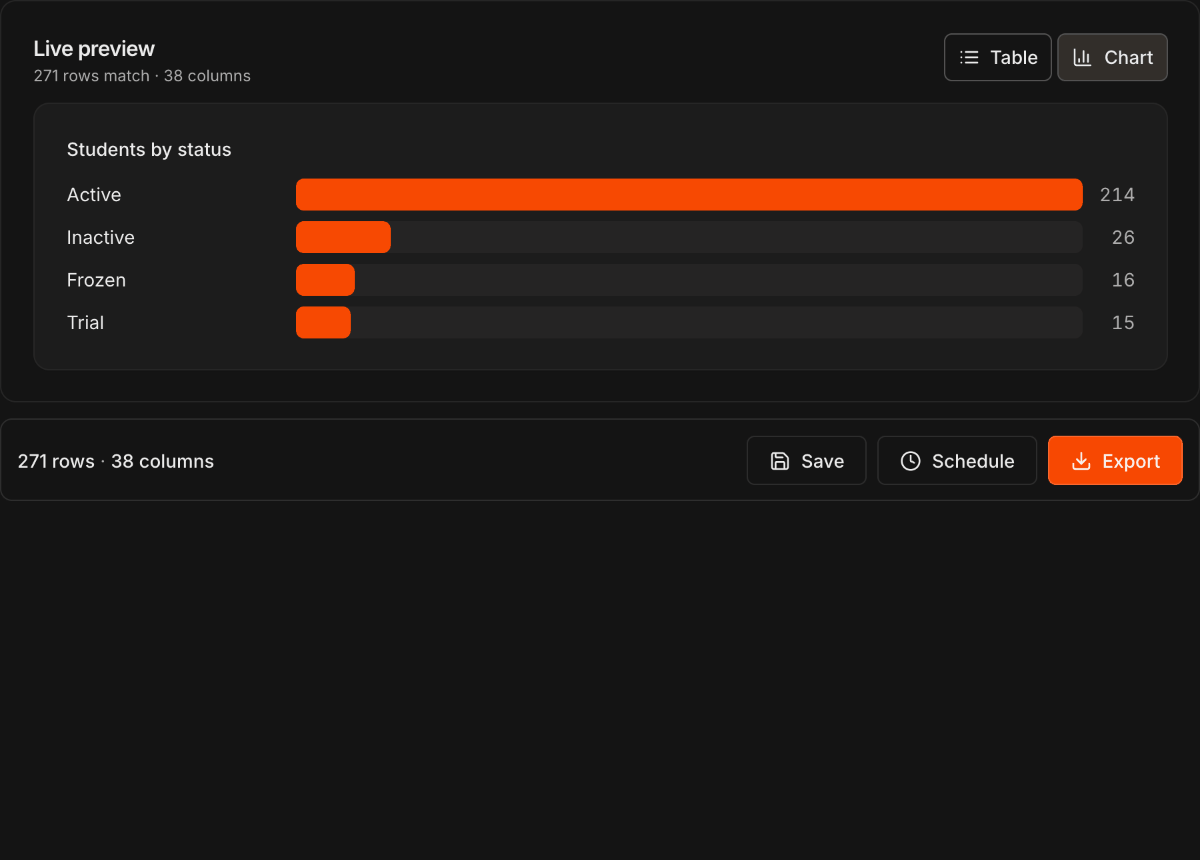Viewport: 1200px width, 860px height.
Task: Click the 'Trial' row label
Action: 85,322
